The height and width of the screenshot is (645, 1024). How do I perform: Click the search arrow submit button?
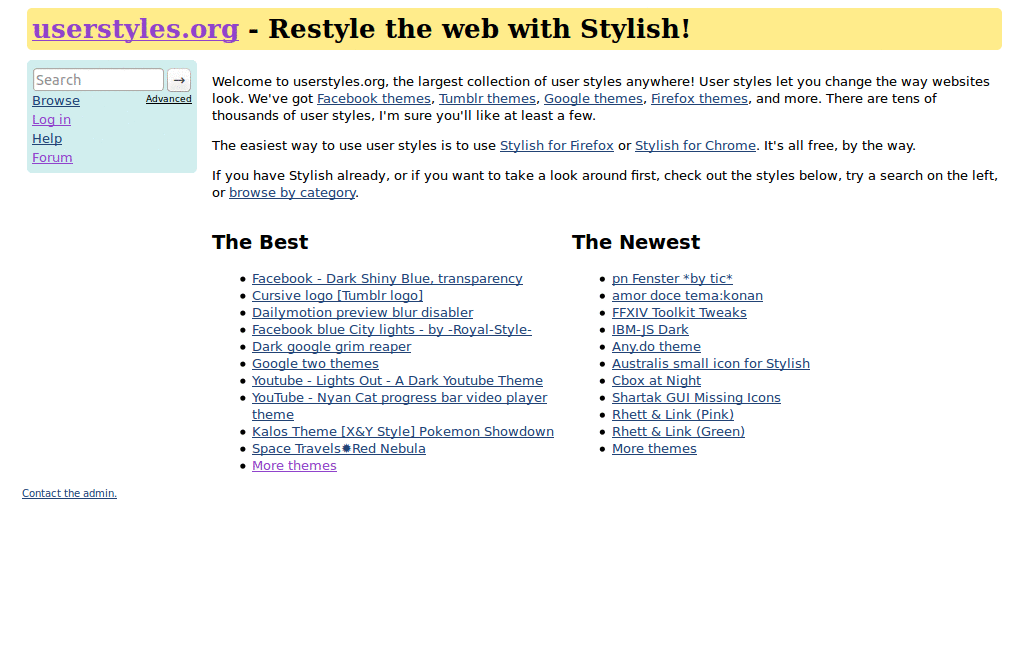tap(179, 80)
